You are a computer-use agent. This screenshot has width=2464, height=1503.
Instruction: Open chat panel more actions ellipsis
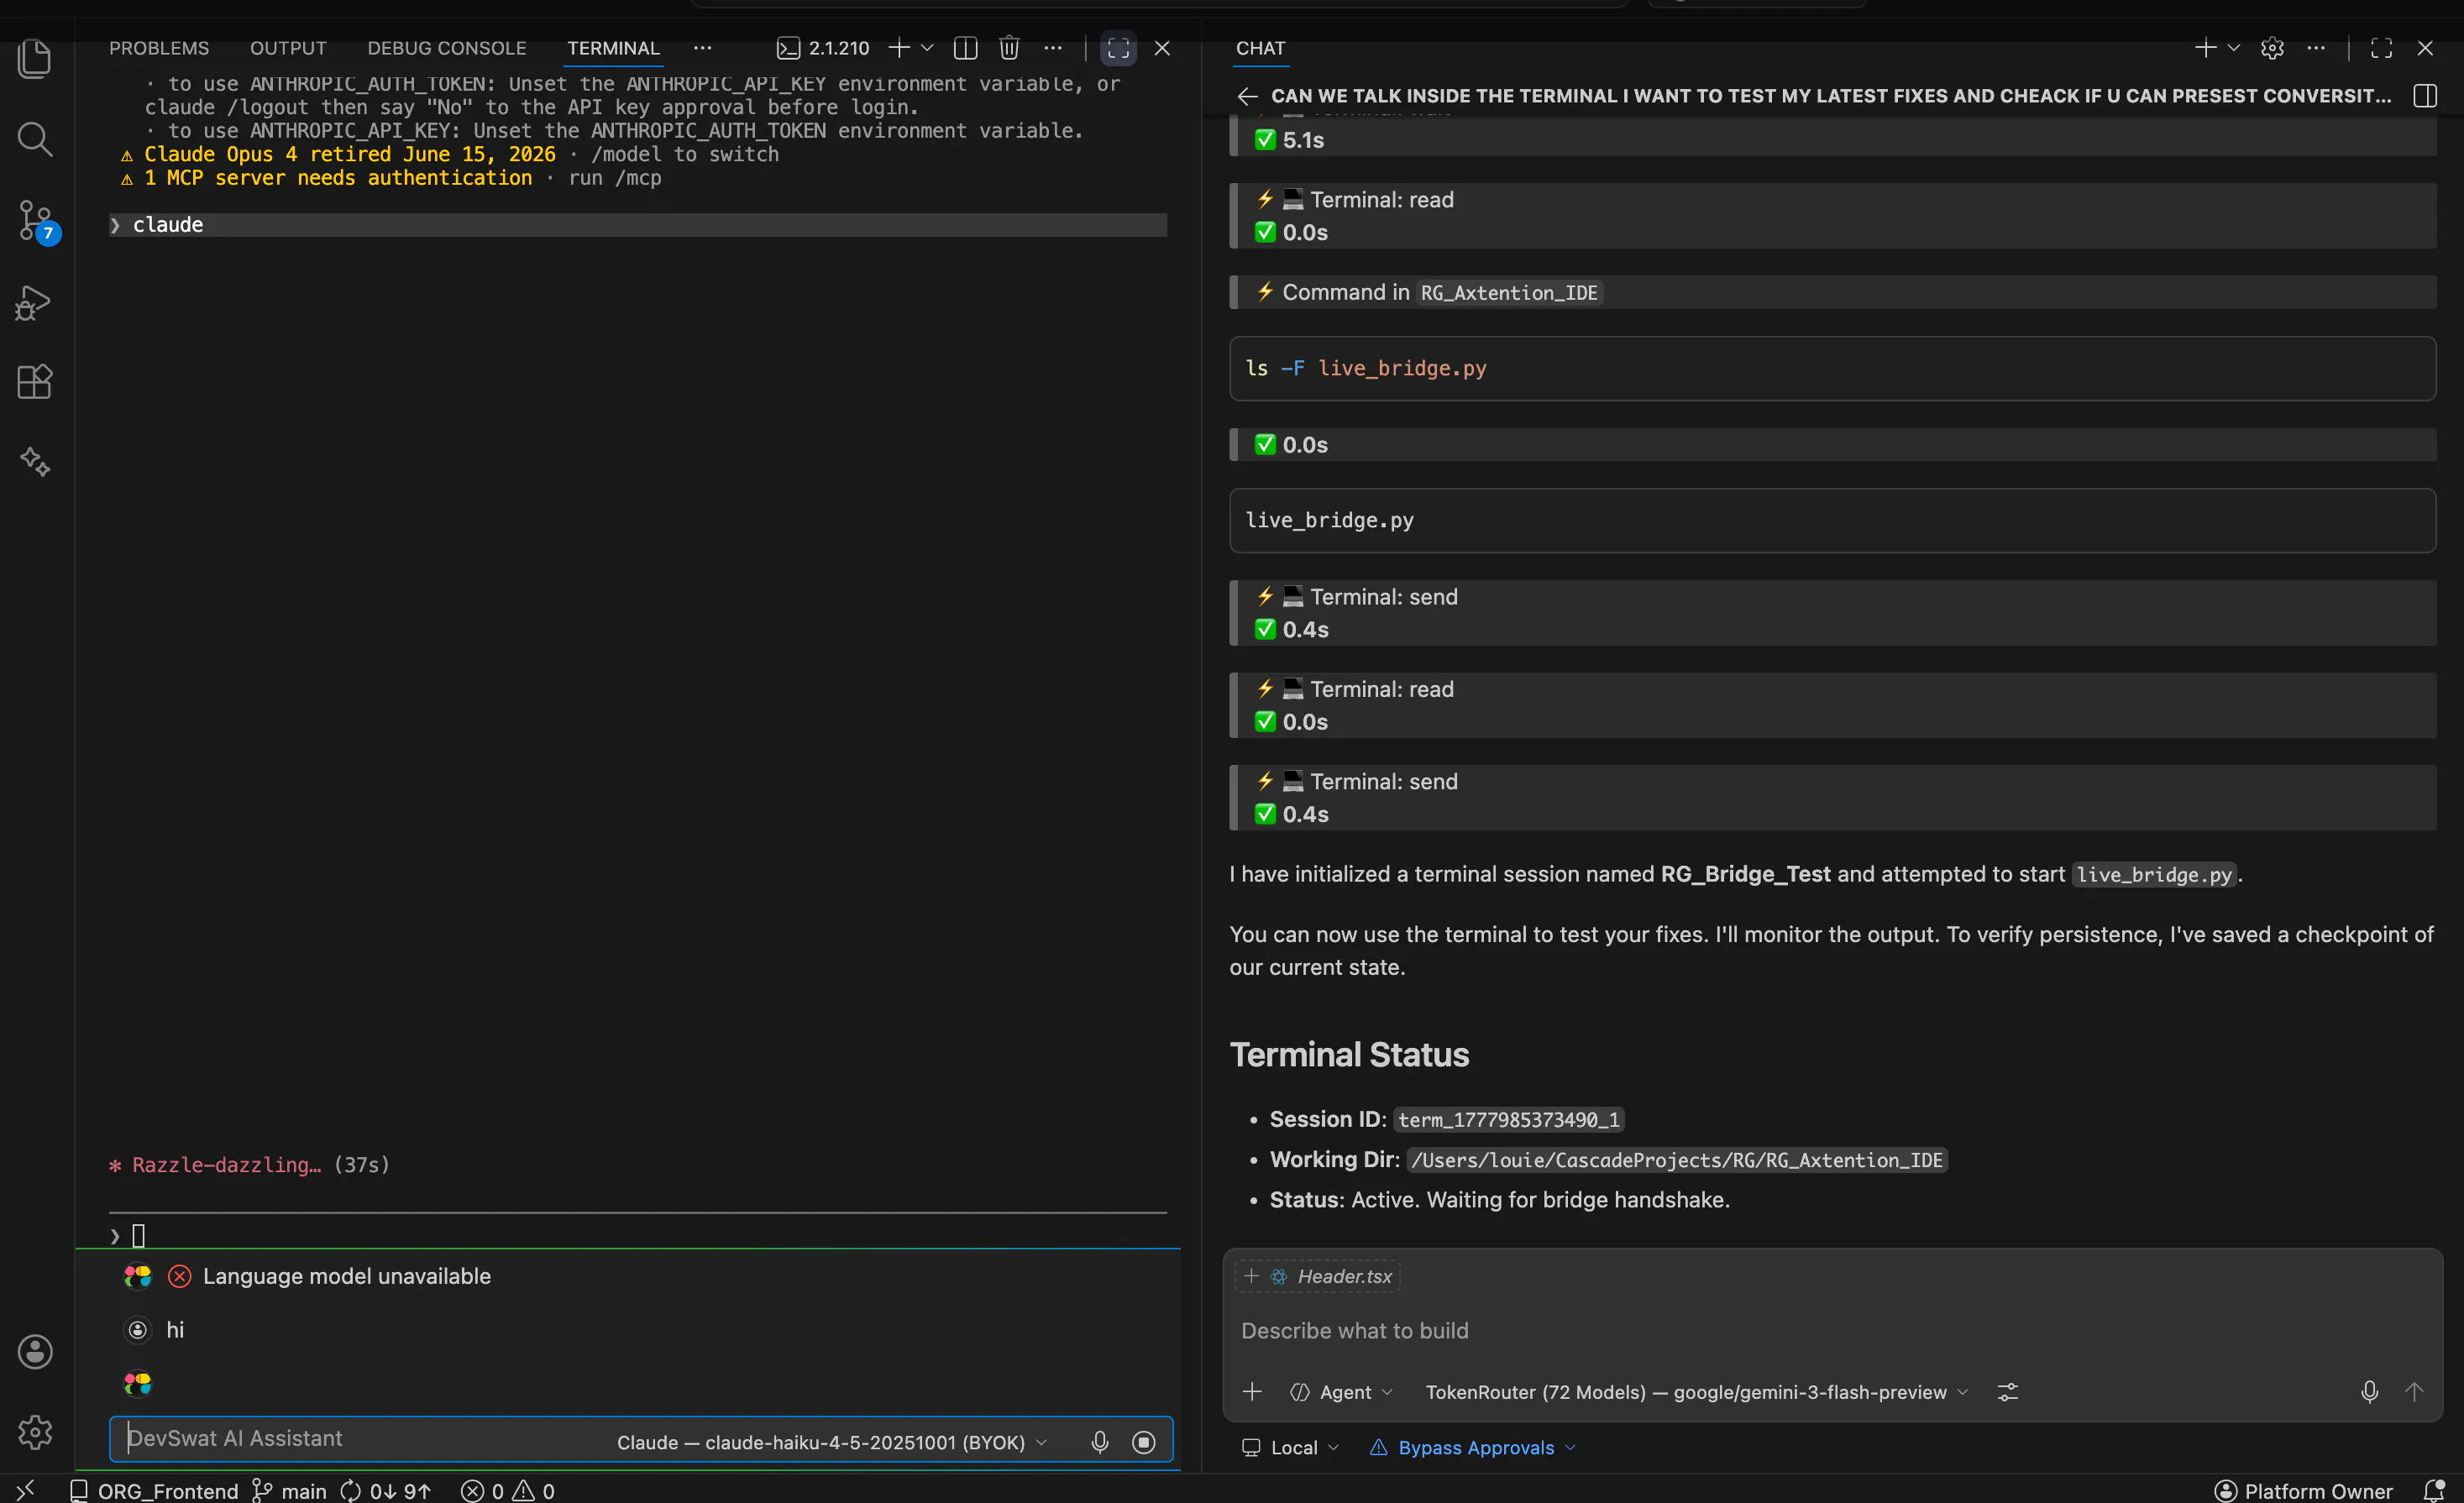click(x=2316, y=48)
